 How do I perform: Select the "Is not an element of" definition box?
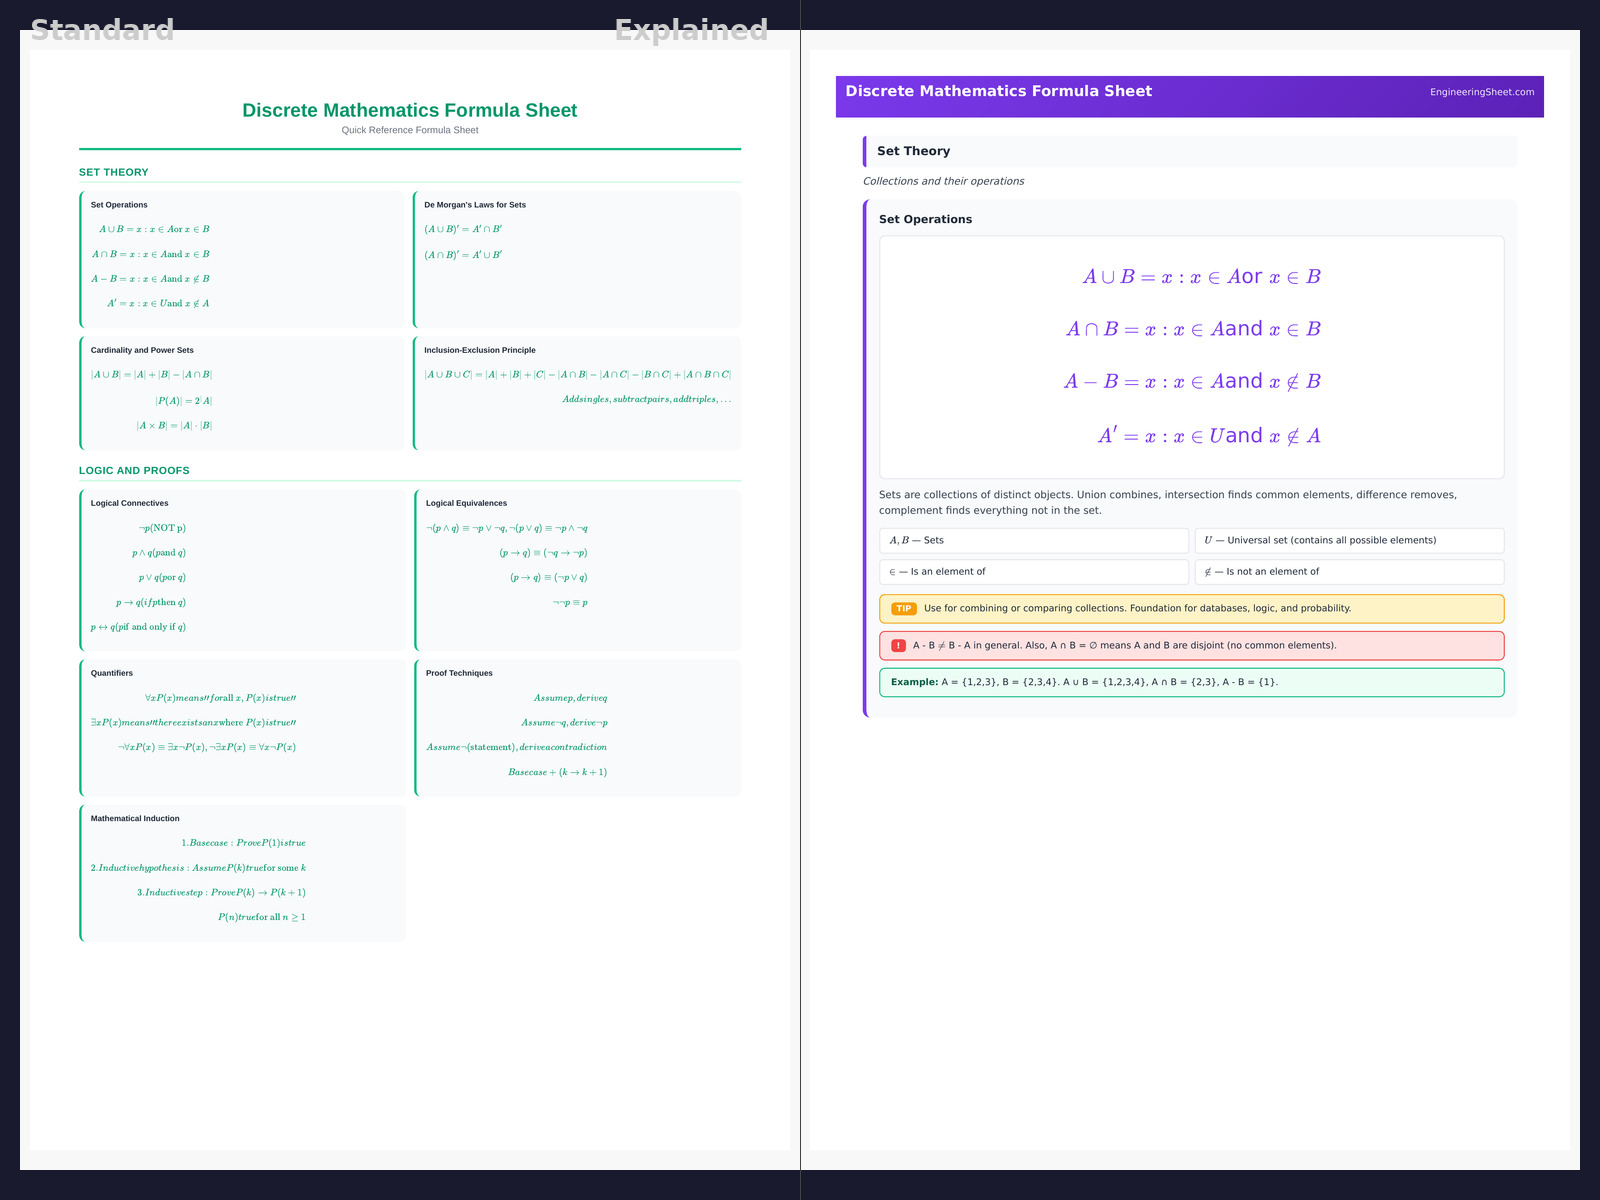click(x=1348, y=572)
